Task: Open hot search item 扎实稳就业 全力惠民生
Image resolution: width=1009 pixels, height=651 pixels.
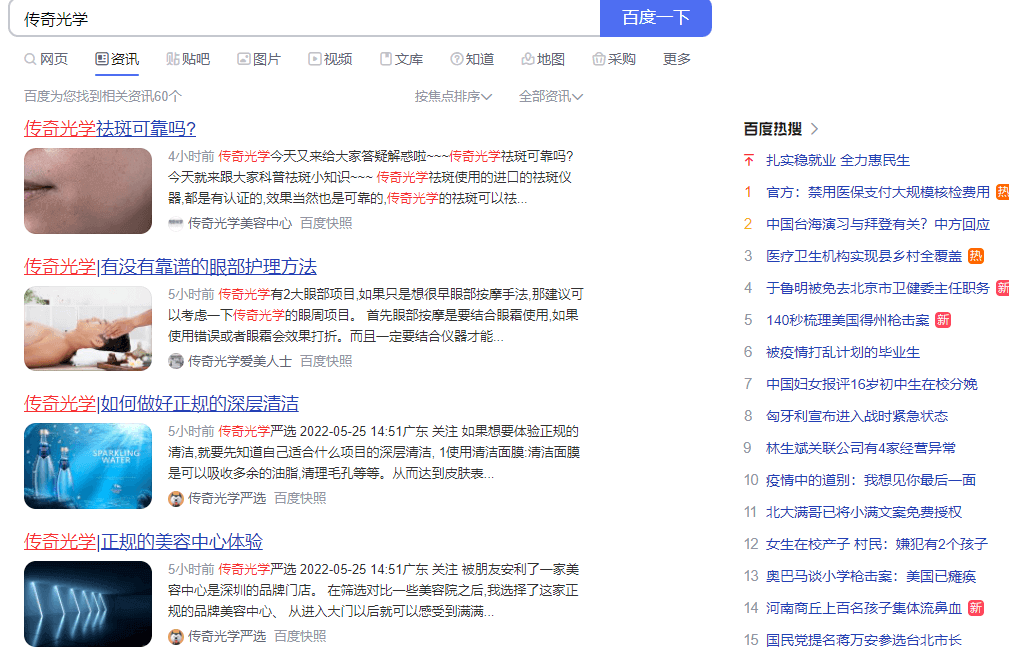Action: (838, 160)
